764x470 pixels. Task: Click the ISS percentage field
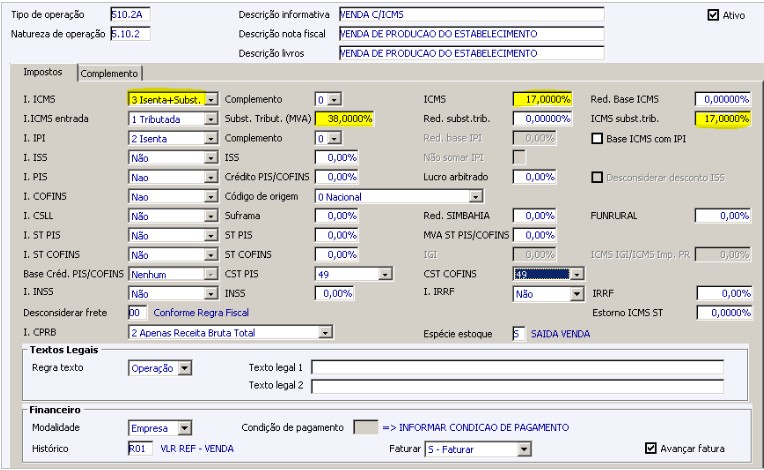(337, 158)
